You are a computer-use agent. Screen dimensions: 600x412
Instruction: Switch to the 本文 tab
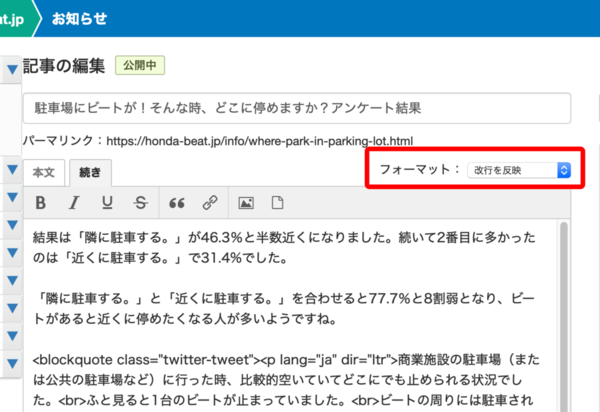click(44, 173)
